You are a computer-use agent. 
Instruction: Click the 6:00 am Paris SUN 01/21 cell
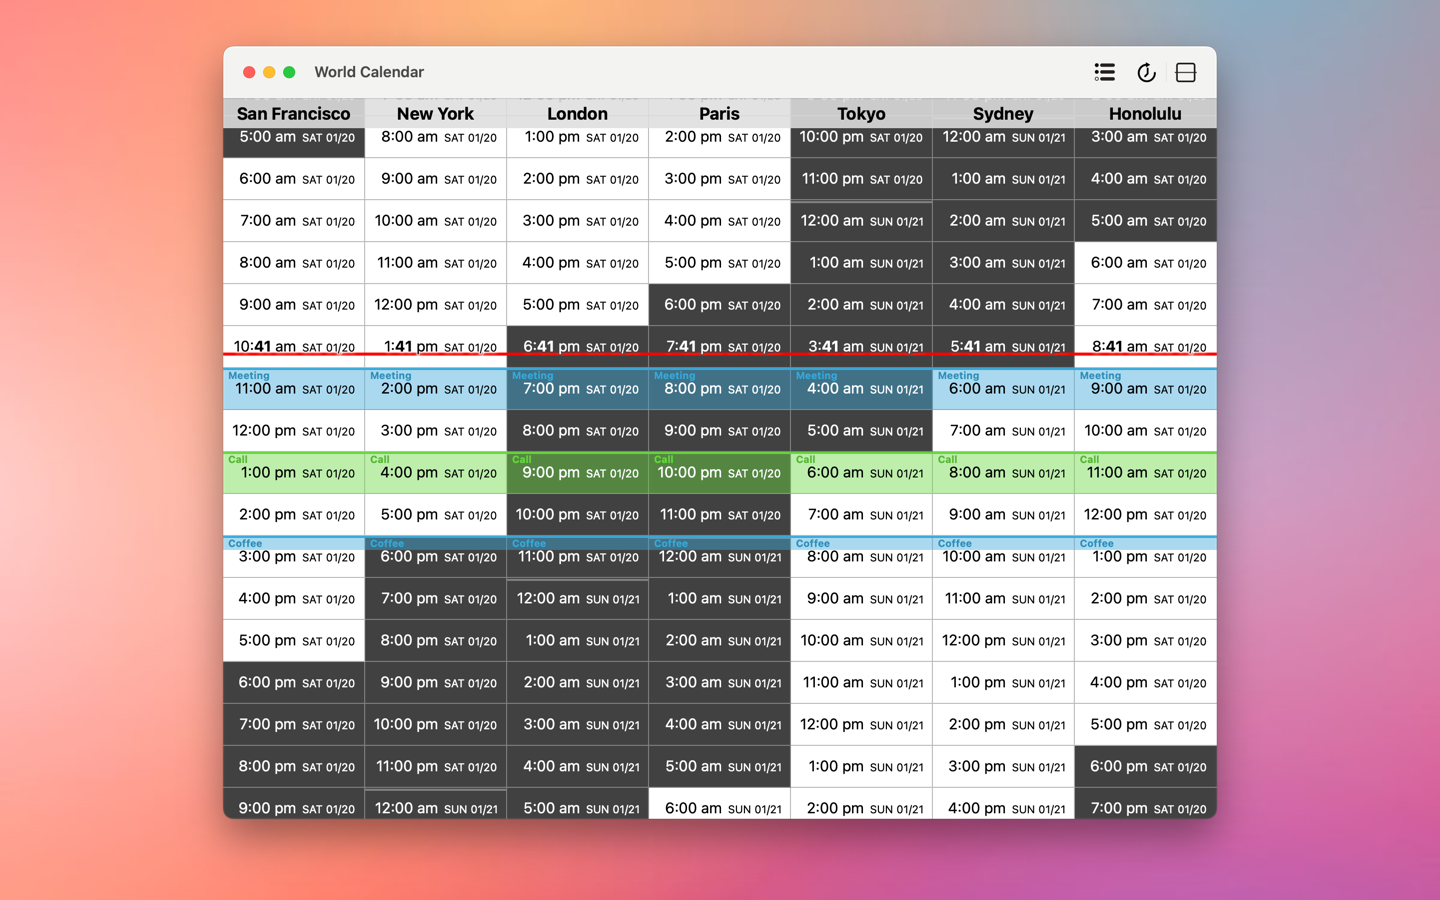click(x=720, y=804)
